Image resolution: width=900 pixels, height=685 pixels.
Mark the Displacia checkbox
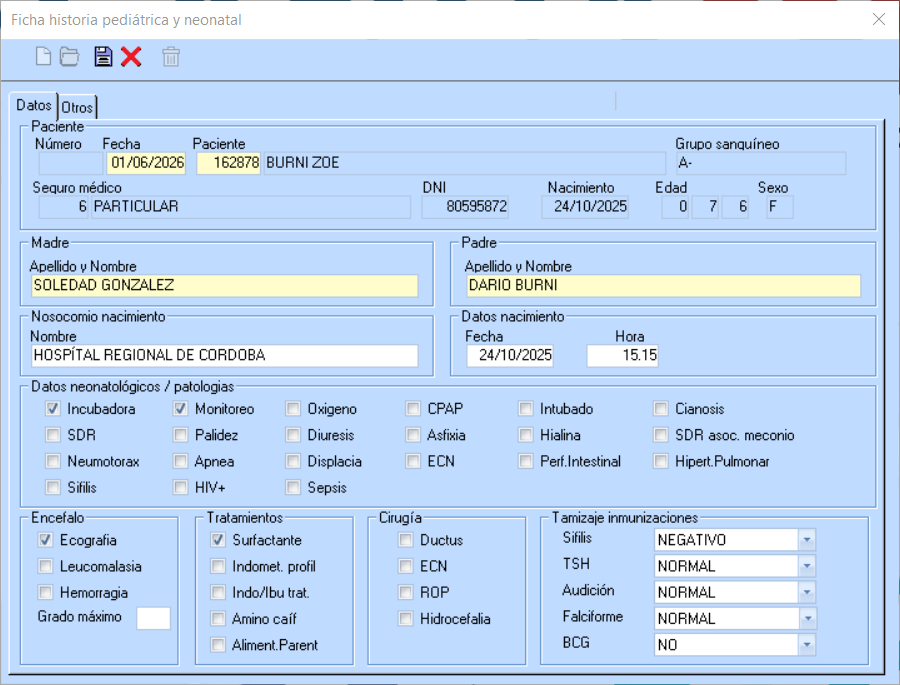tap(293, 461)
